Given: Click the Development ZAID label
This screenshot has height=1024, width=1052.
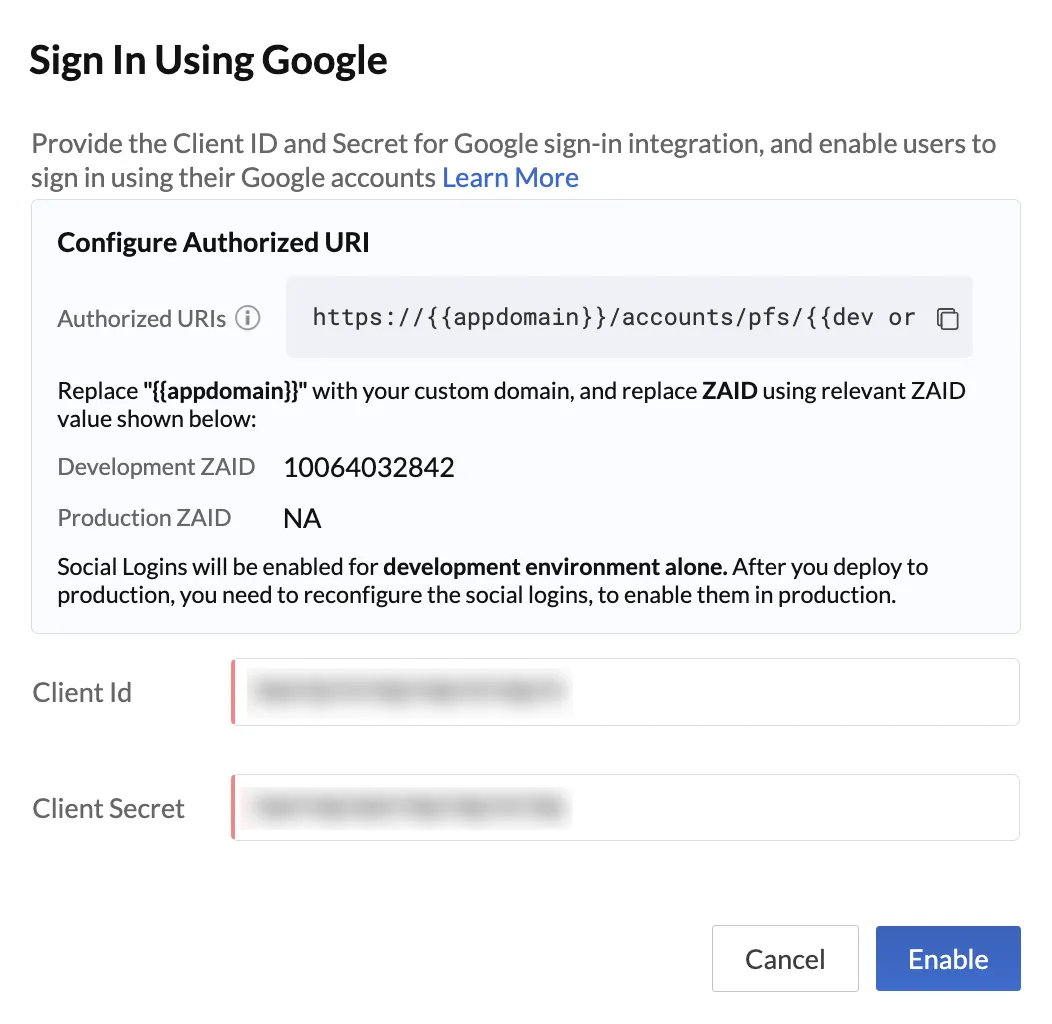Looking at the screenshot, I should click(x=156, y=467).
